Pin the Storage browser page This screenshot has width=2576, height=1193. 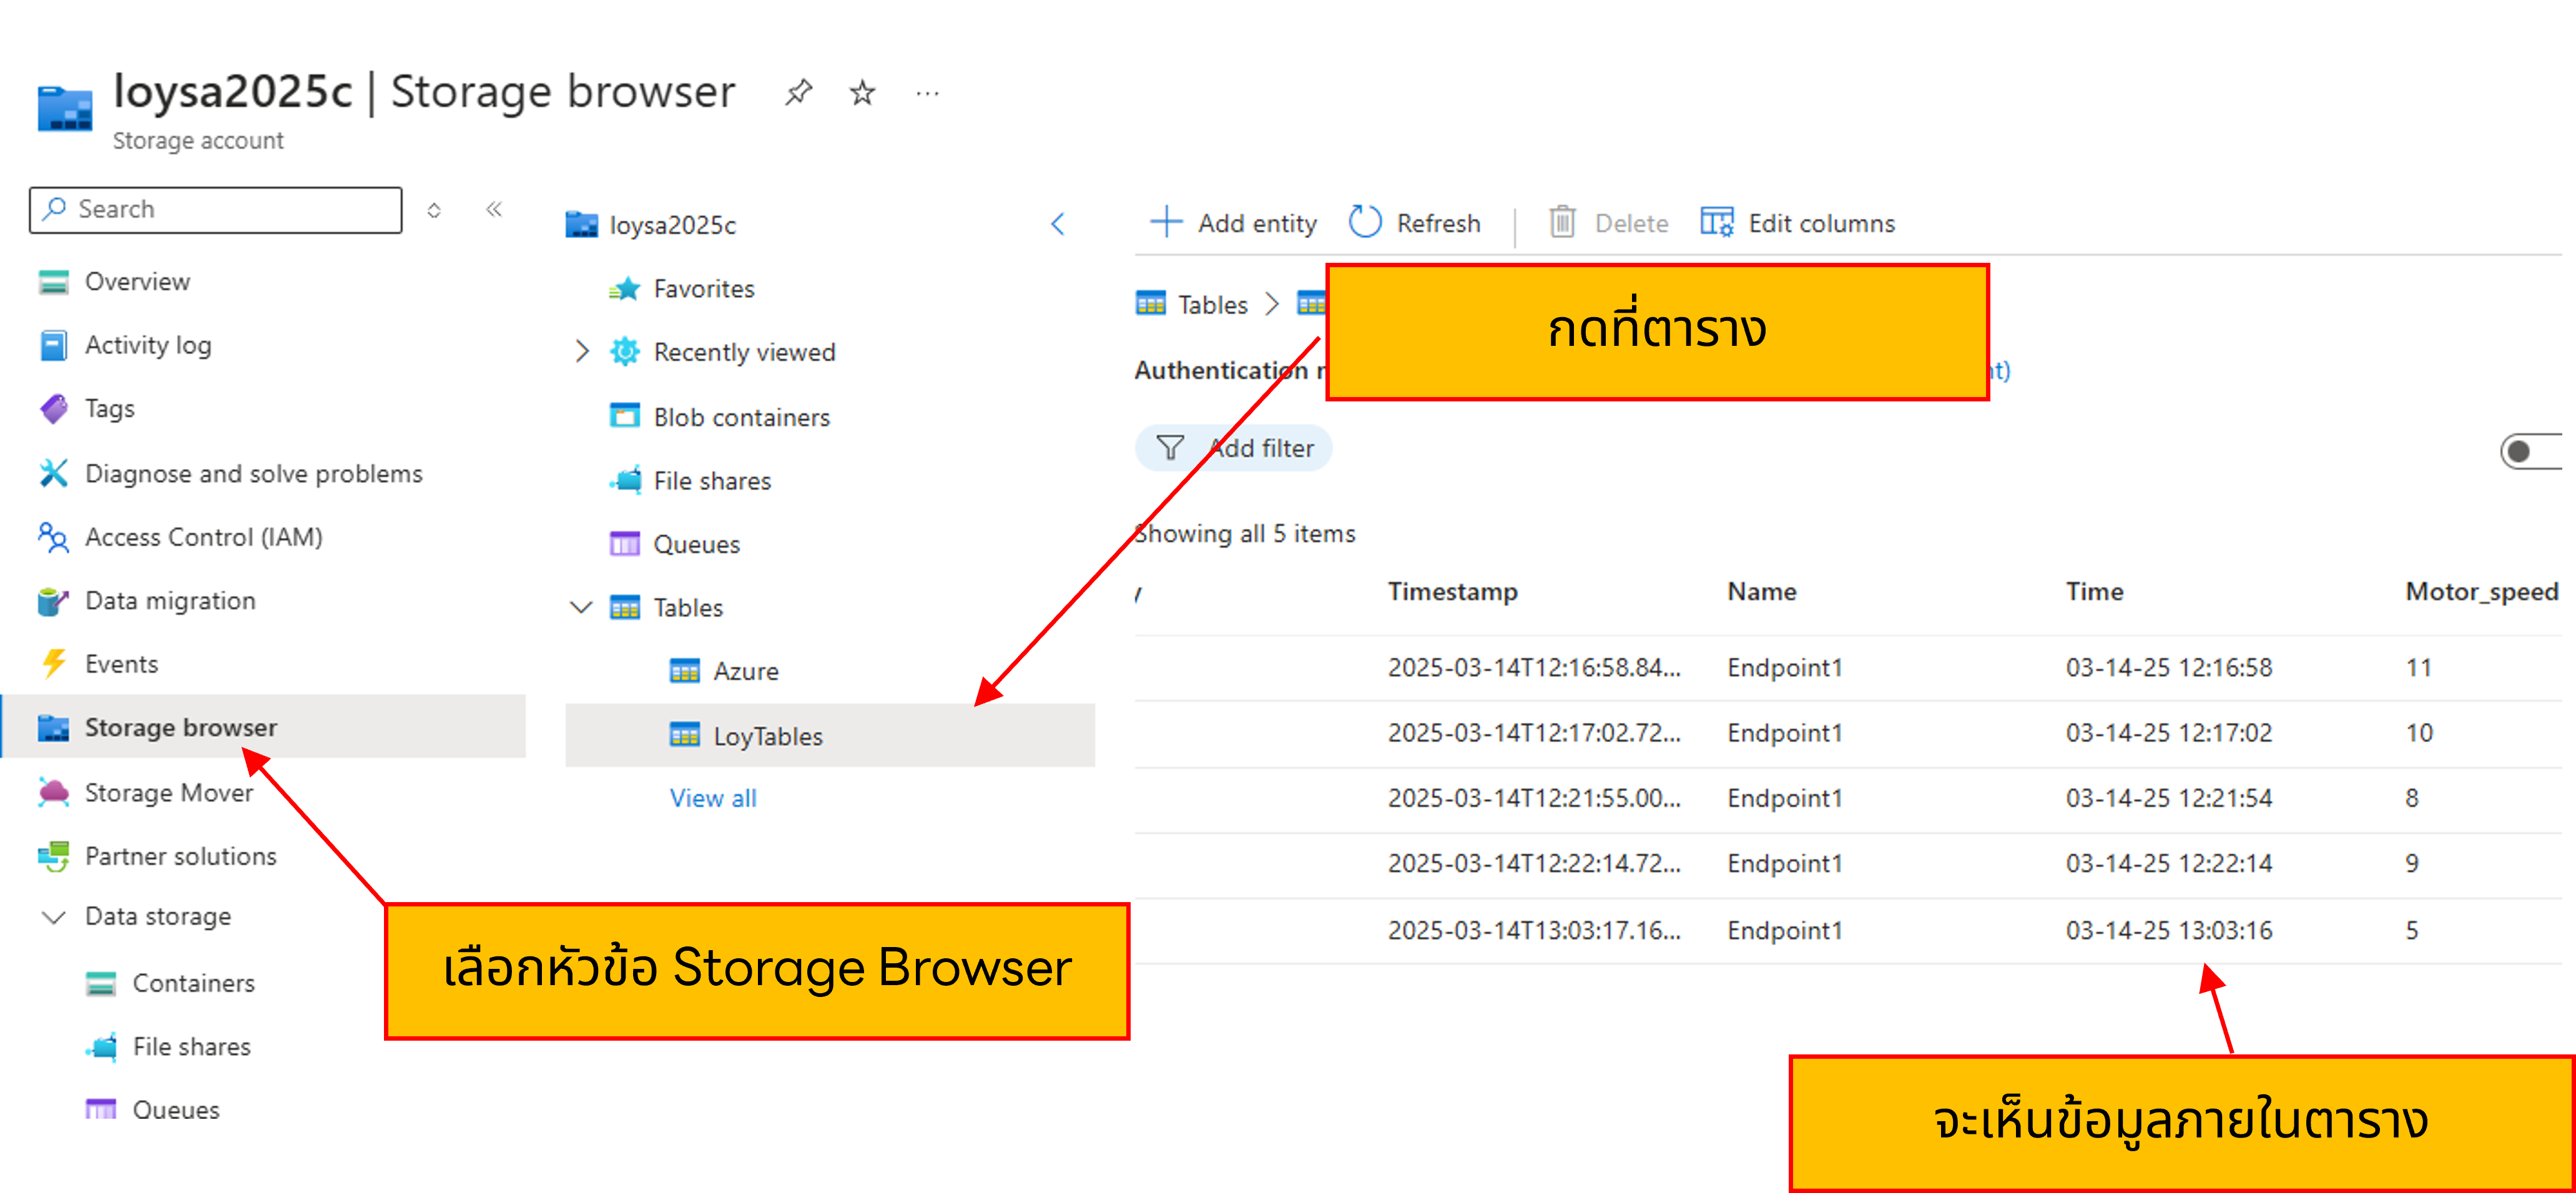798,93
